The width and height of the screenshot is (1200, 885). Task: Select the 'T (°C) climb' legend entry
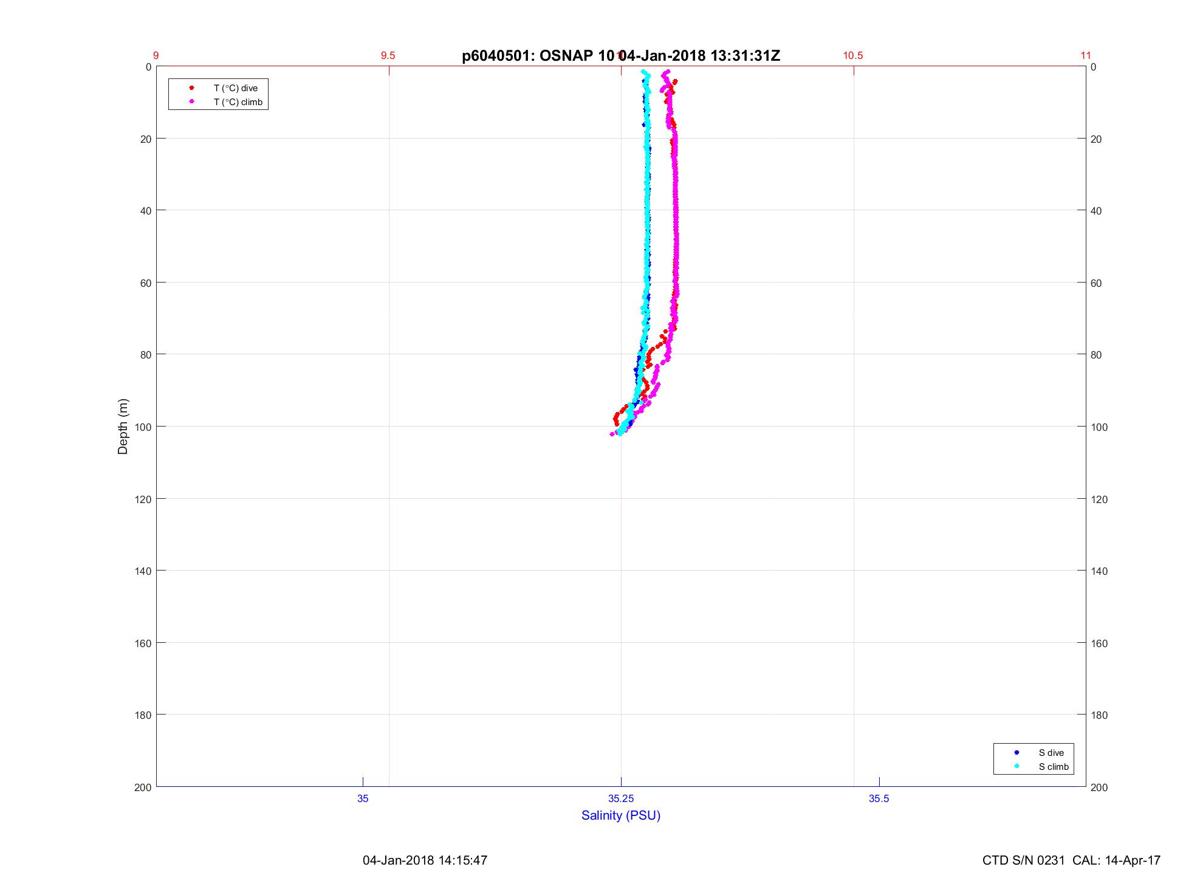(238, 102)
